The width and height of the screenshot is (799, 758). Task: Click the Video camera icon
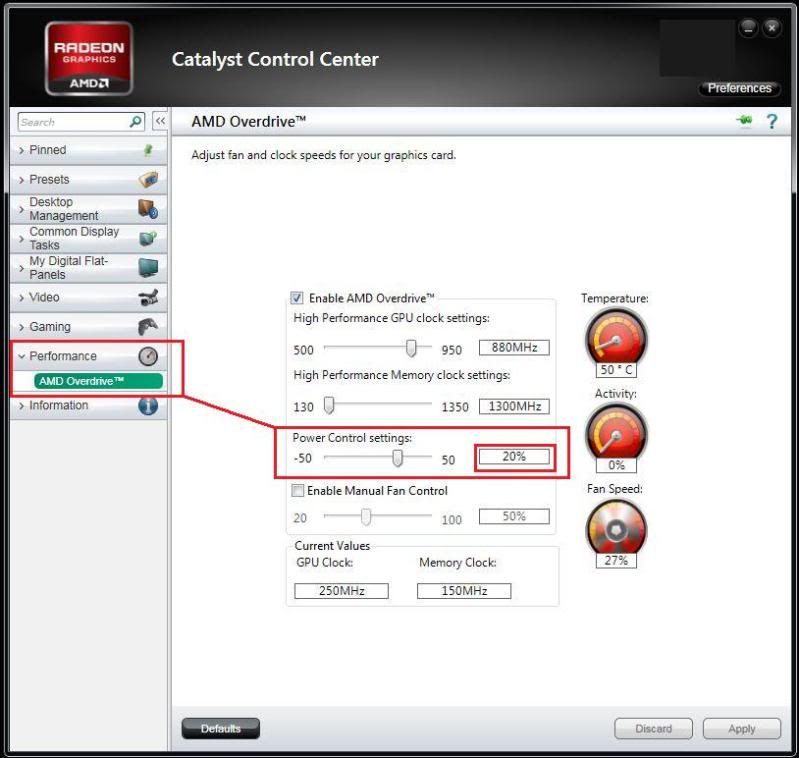pos(148,297)
